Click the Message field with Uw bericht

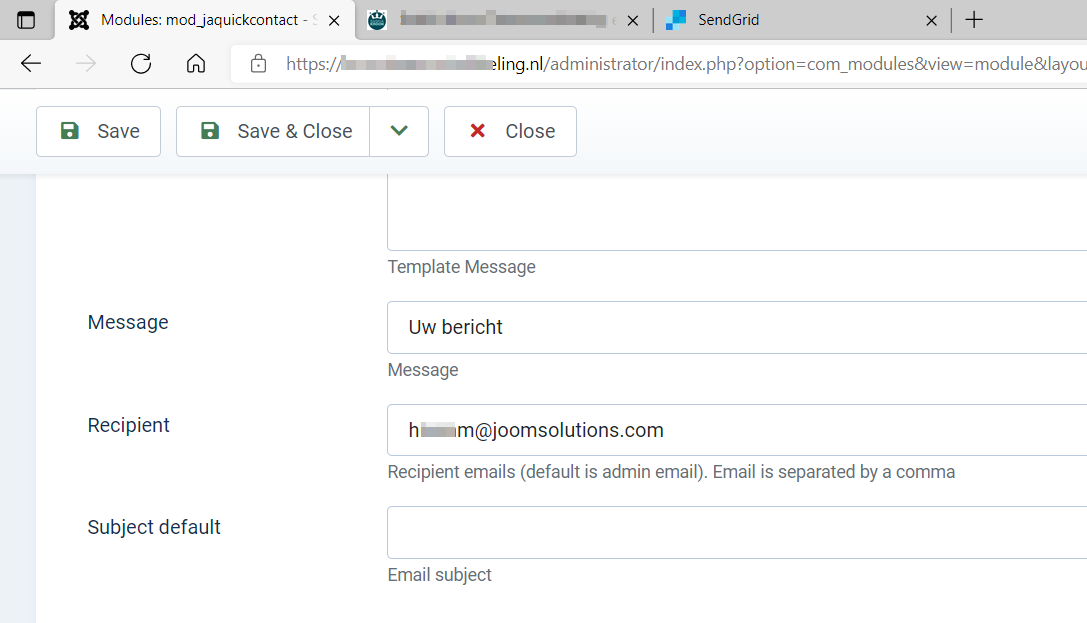[x=737, y=327]
